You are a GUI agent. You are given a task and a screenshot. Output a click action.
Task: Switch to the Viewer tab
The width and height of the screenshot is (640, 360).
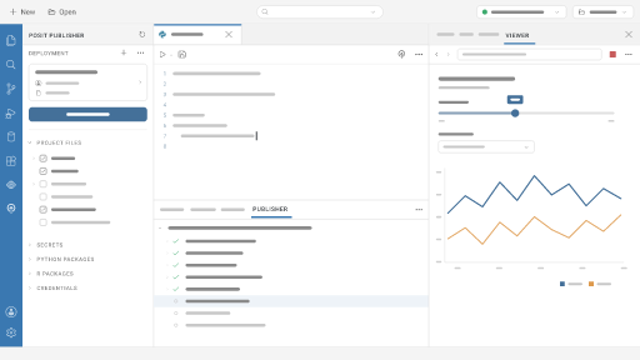517,35
